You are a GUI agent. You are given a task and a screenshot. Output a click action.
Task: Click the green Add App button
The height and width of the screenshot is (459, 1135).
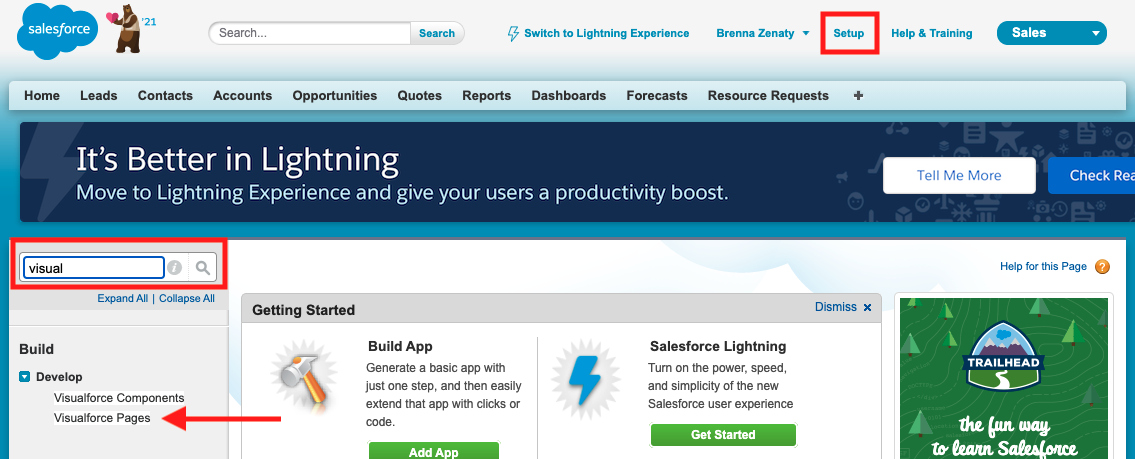(434, 452)
